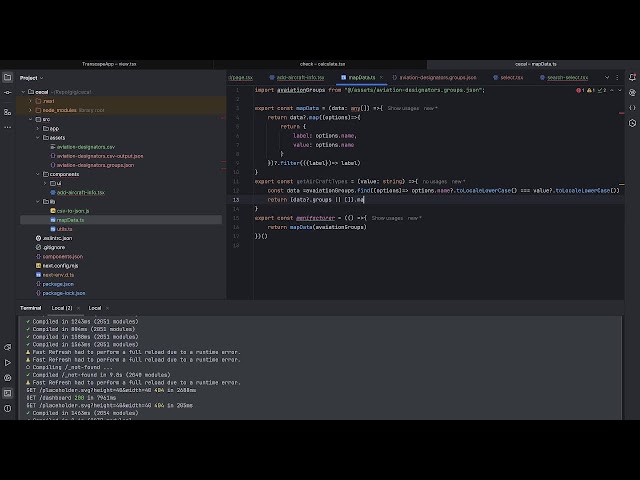Viewport: 640px width, 480px height.
Task: Show hidden editor tabs dropdown chevron
Action: click(607, 77)
